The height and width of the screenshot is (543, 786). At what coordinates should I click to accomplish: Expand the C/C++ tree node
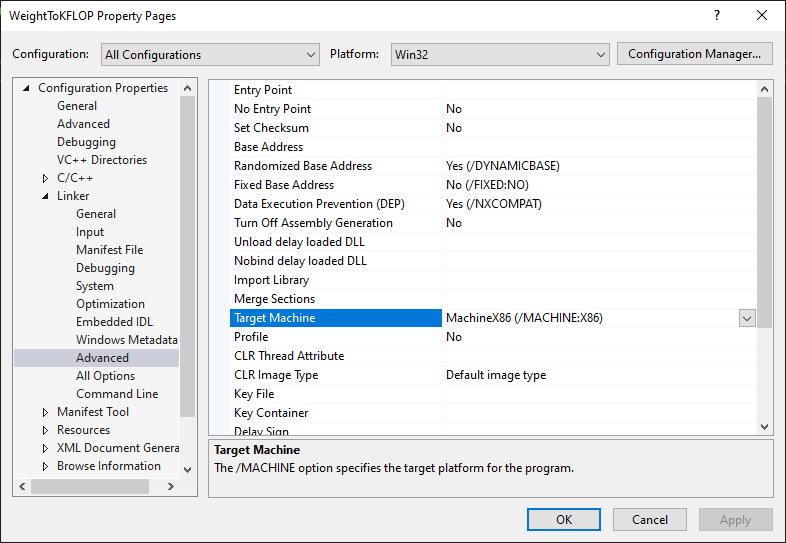[x=45, y=178]
